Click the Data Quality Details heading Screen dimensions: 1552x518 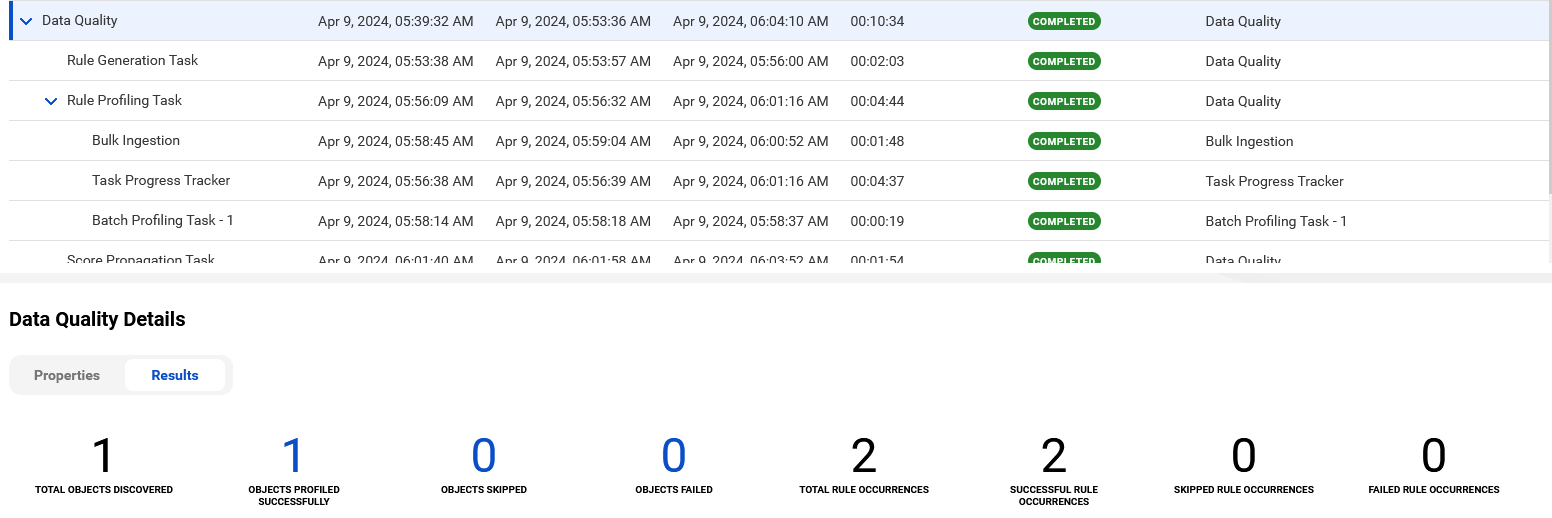coord(97,320)
